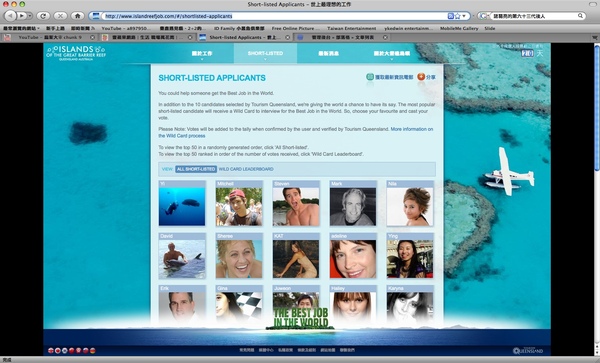Click the RSS feed icon in address bar
The width and height of the screenshot is (600, 363).
click(x=450, y=16)
